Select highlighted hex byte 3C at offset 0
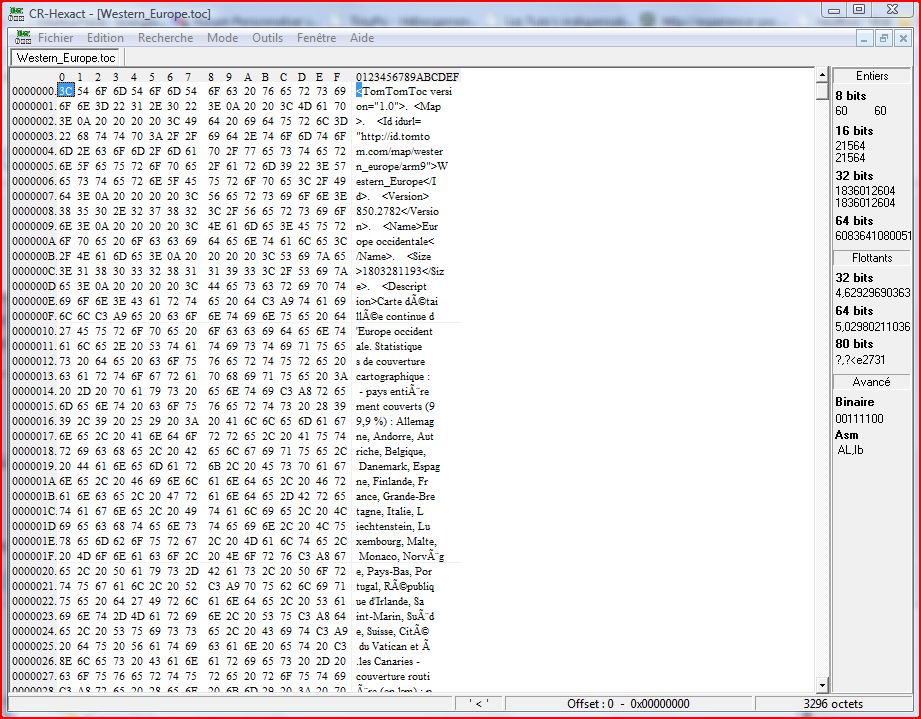Image resolution: width=921 pixels, height=719 pixels. [x=66, y=91]
